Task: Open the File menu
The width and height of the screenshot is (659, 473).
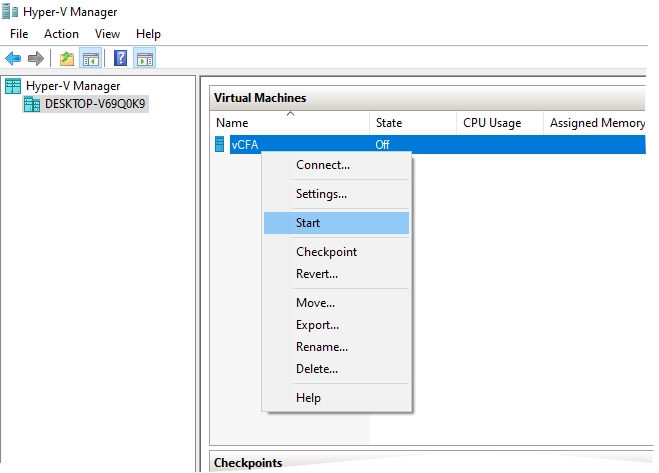Action: click(19, 34)
